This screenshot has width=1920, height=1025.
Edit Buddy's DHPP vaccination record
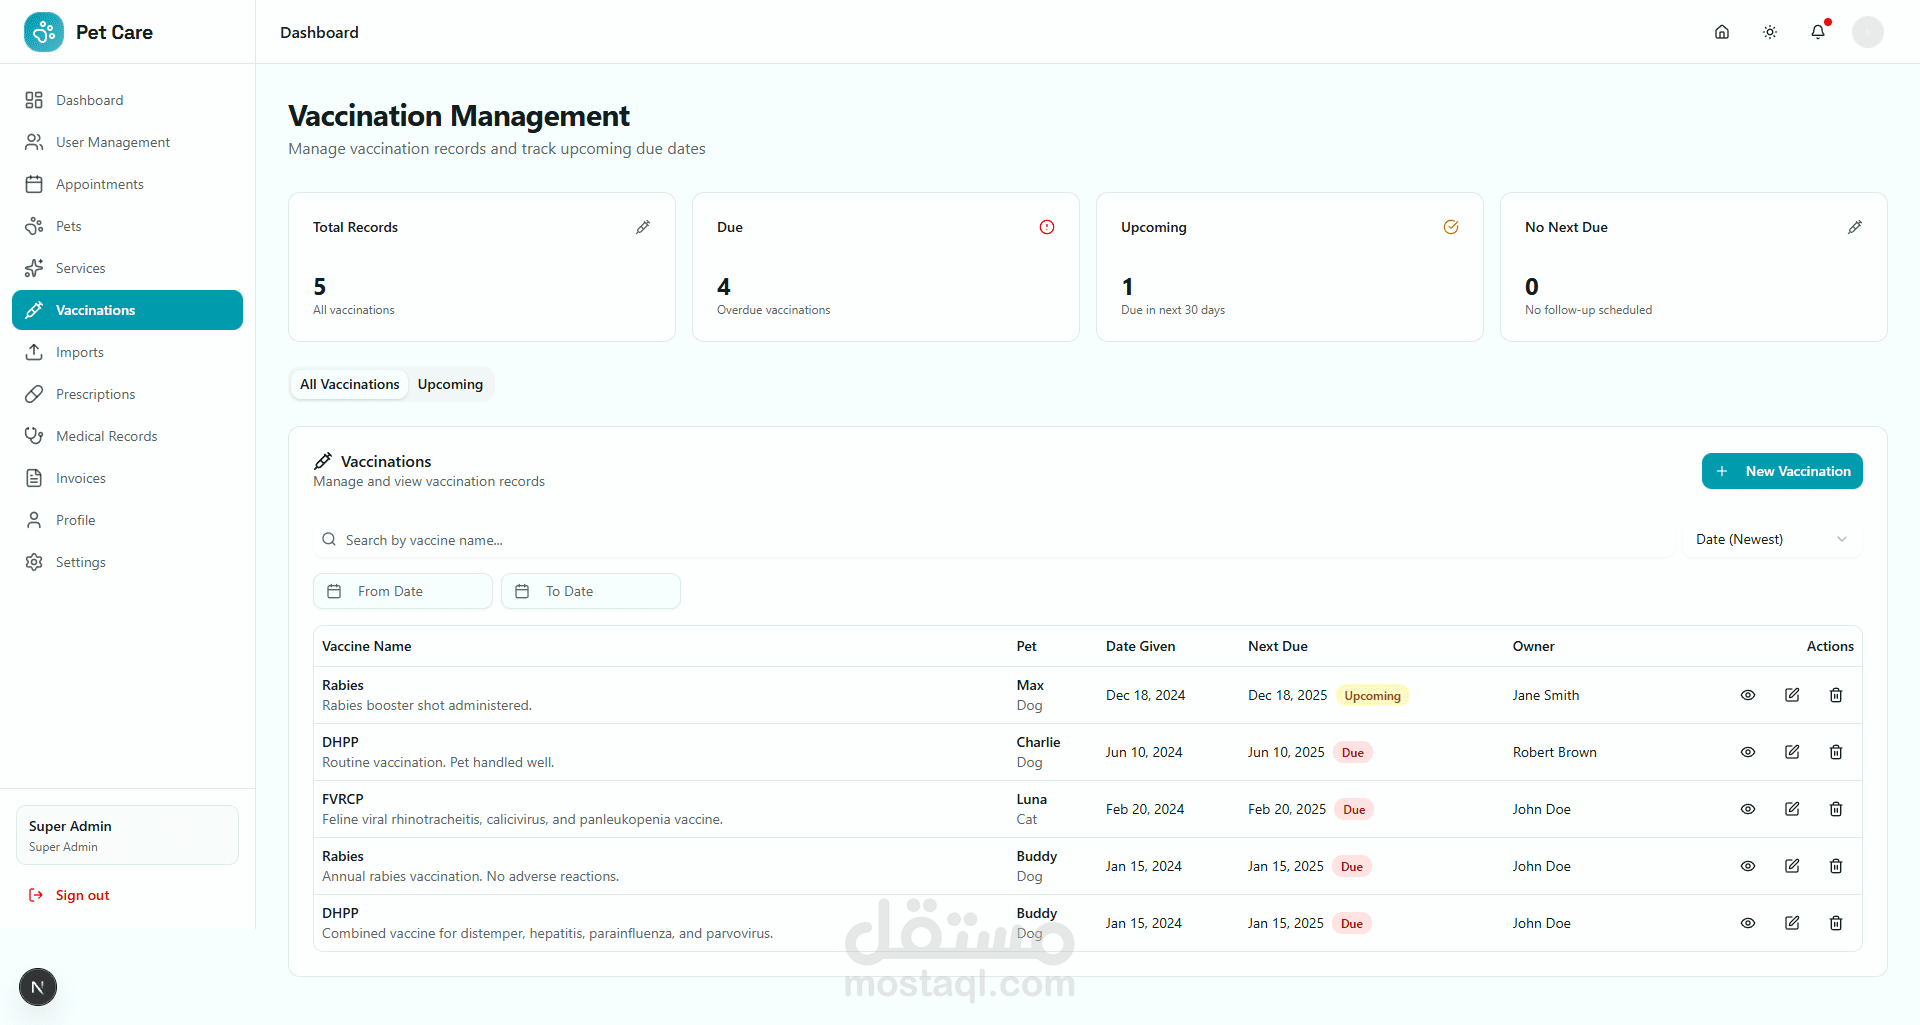tap(1792, 923)
